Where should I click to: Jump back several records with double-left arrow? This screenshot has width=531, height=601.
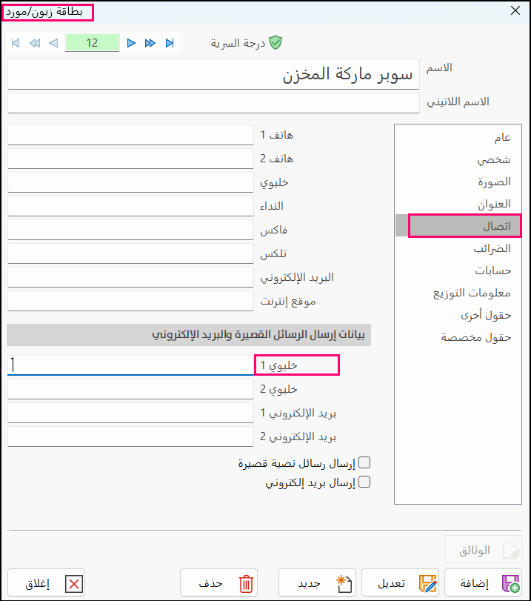pos(35,43)
